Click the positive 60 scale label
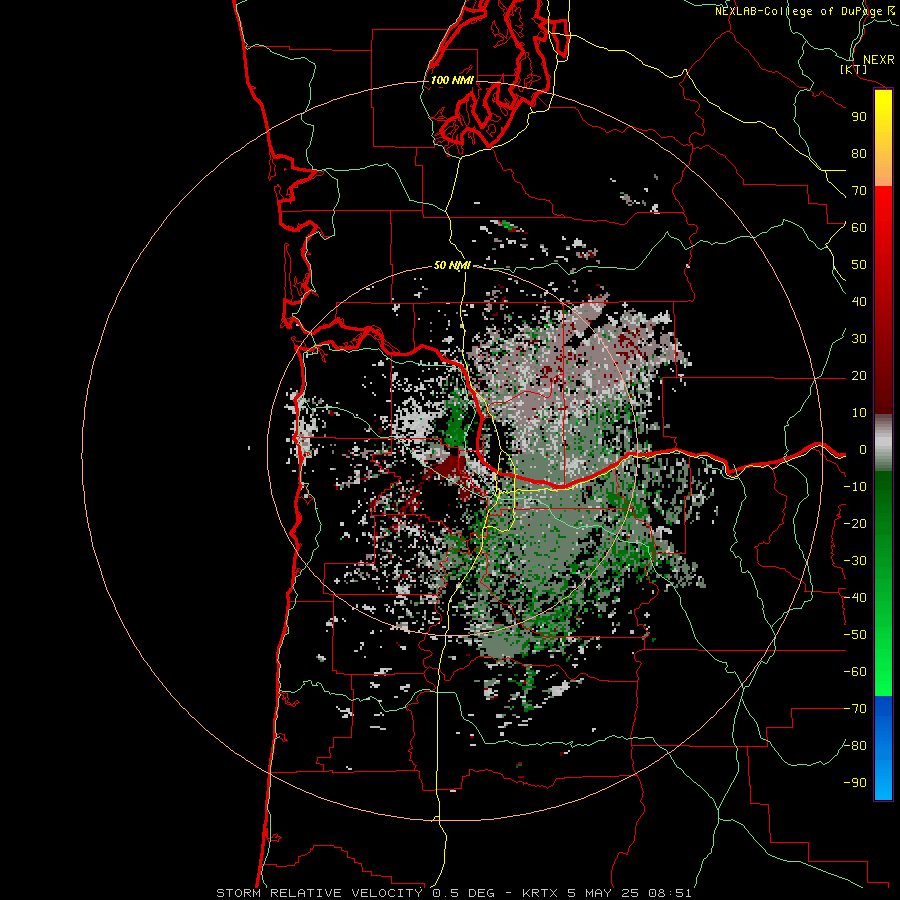900x900 pixels. tap(859, 227)
